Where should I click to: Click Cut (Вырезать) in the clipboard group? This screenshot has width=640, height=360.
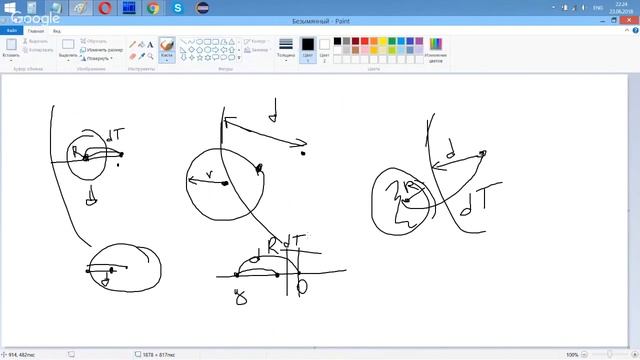[x=35, y=41]
